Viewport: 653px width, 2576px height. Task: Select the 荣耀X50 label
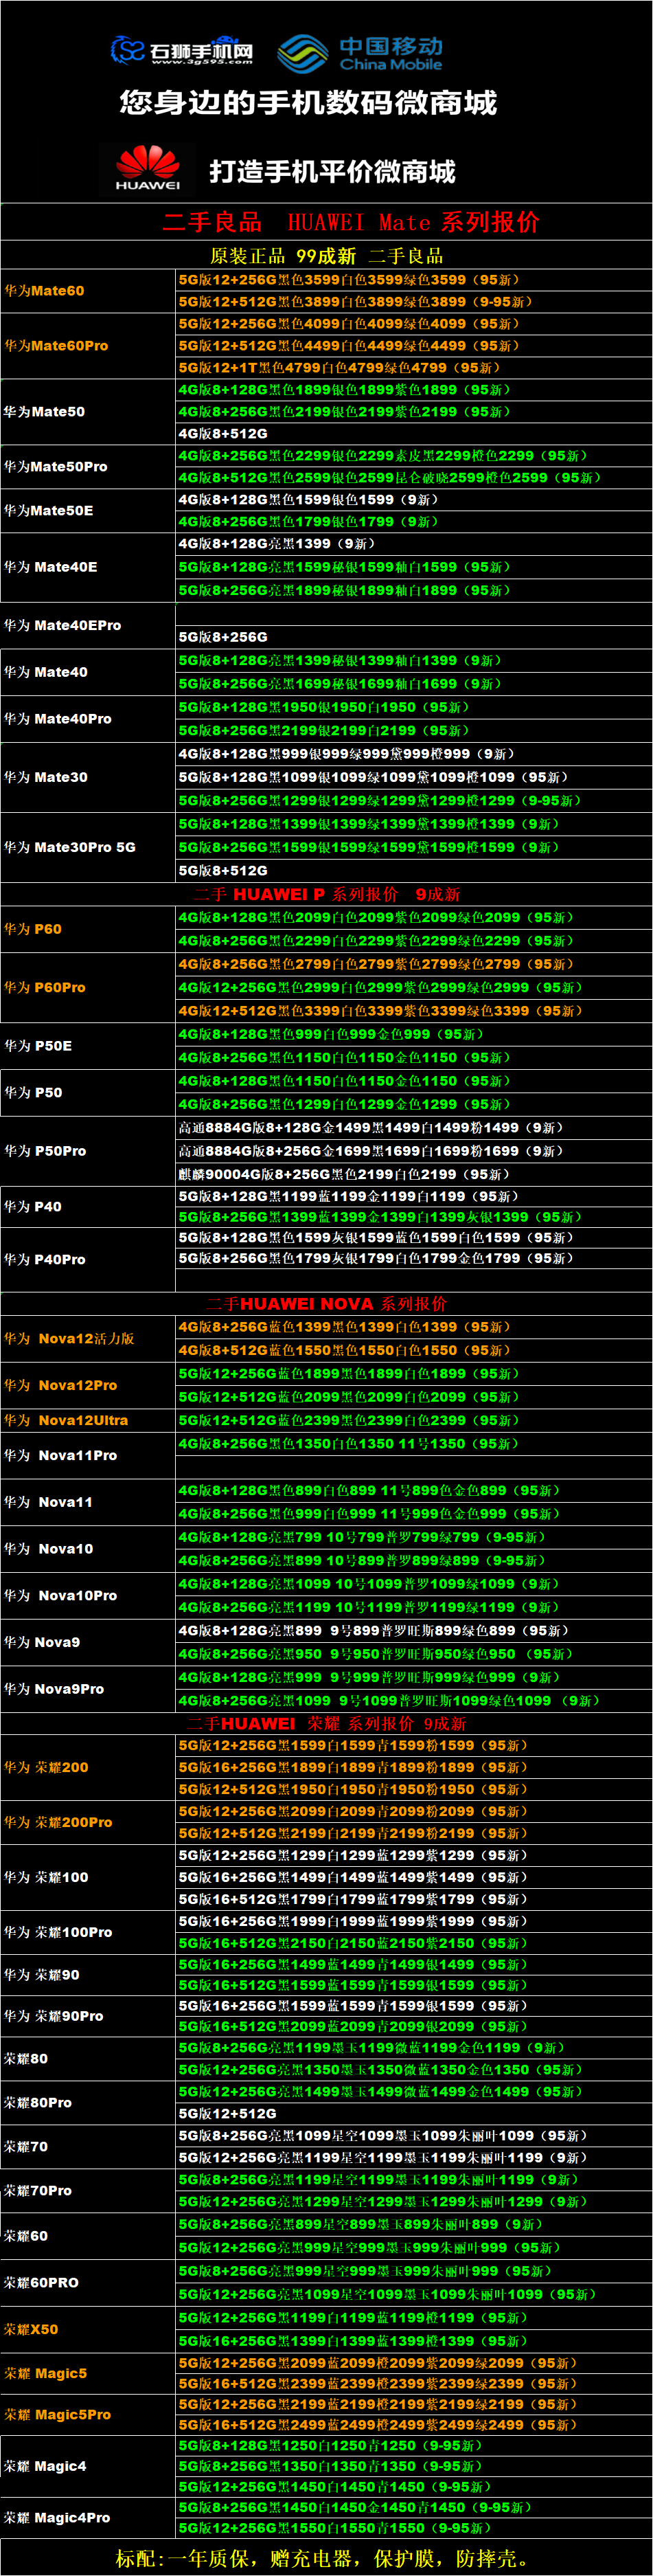tap(31, 2329)
